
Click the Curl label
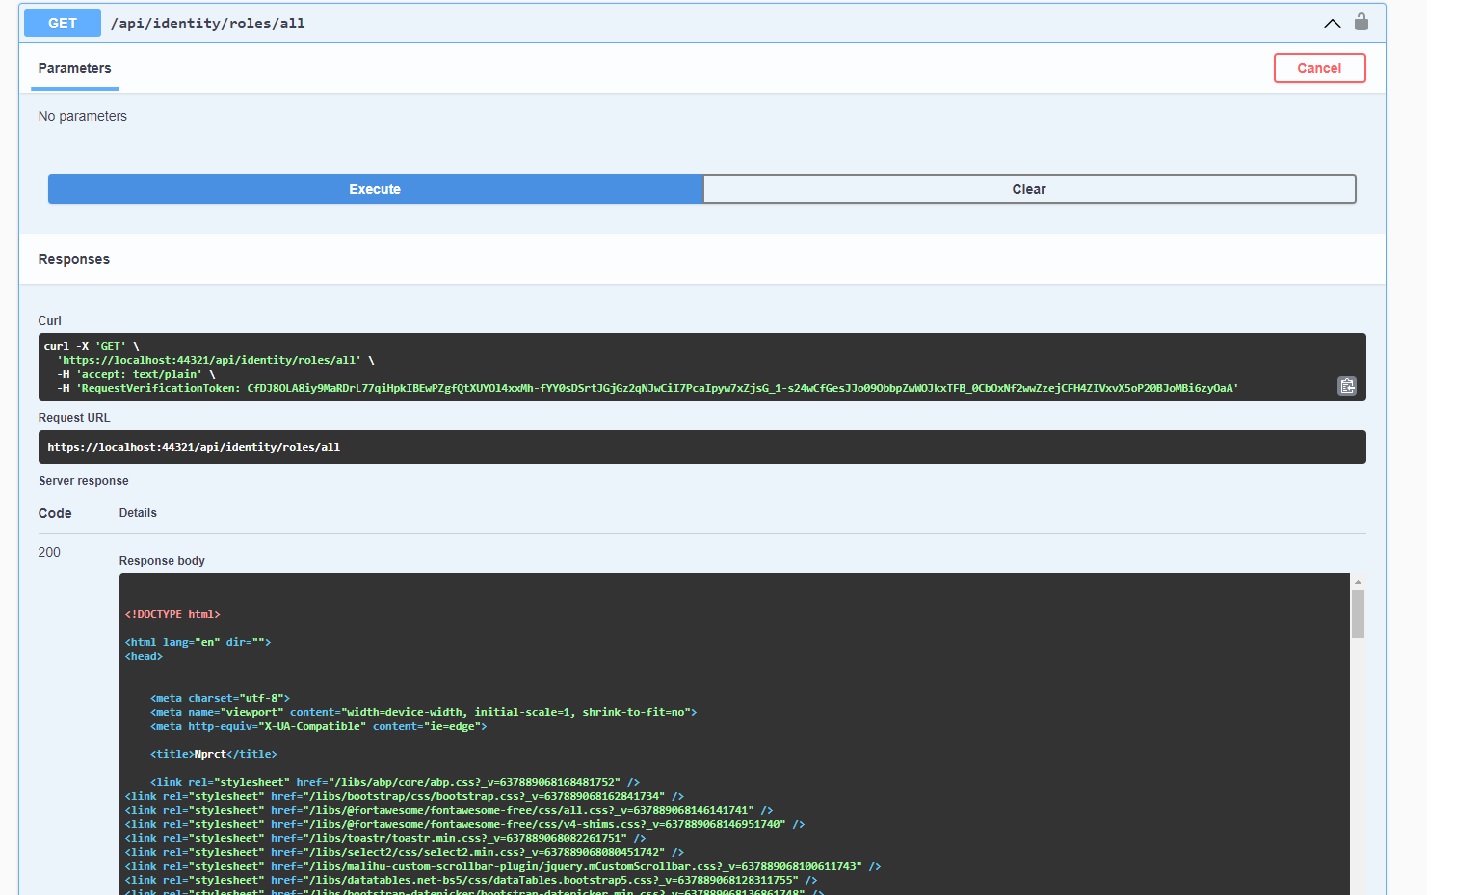[50, 321]
